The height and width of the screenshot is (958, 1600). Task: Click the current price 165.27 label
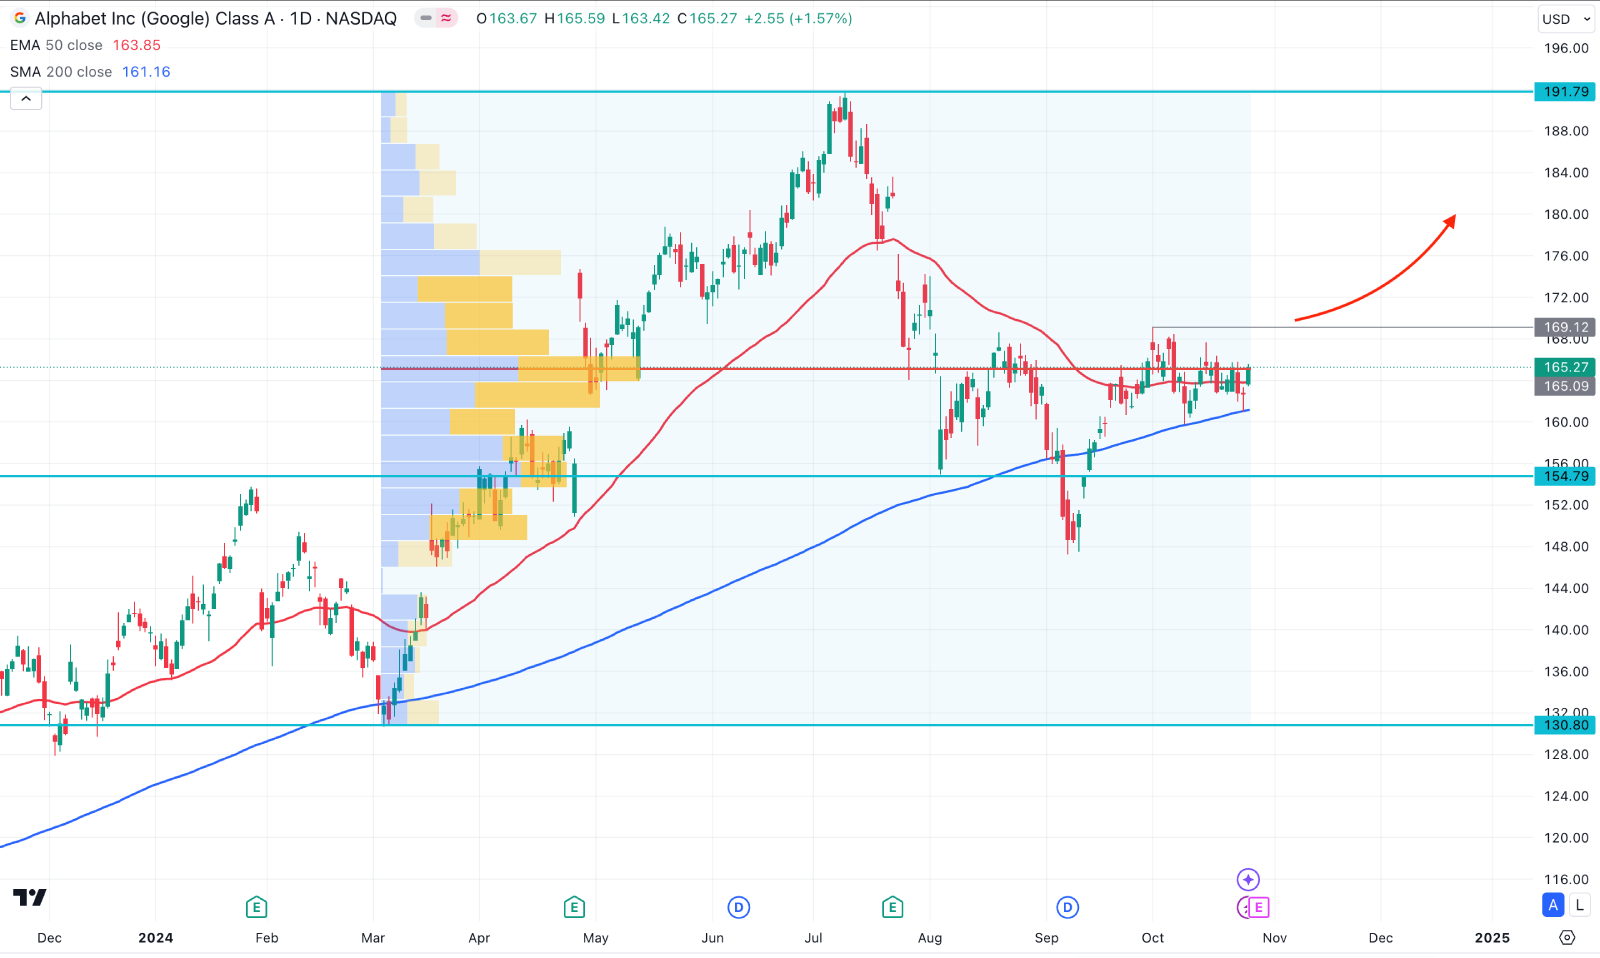pos(1565,367)
